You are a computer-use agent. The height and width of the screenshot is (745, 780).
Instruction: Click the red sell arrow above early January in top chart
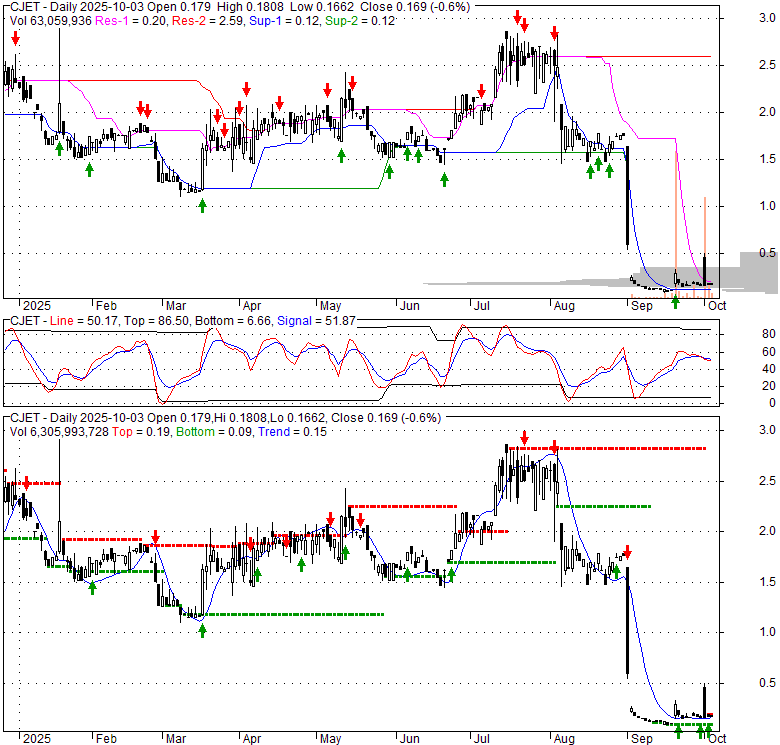(16, 38)
